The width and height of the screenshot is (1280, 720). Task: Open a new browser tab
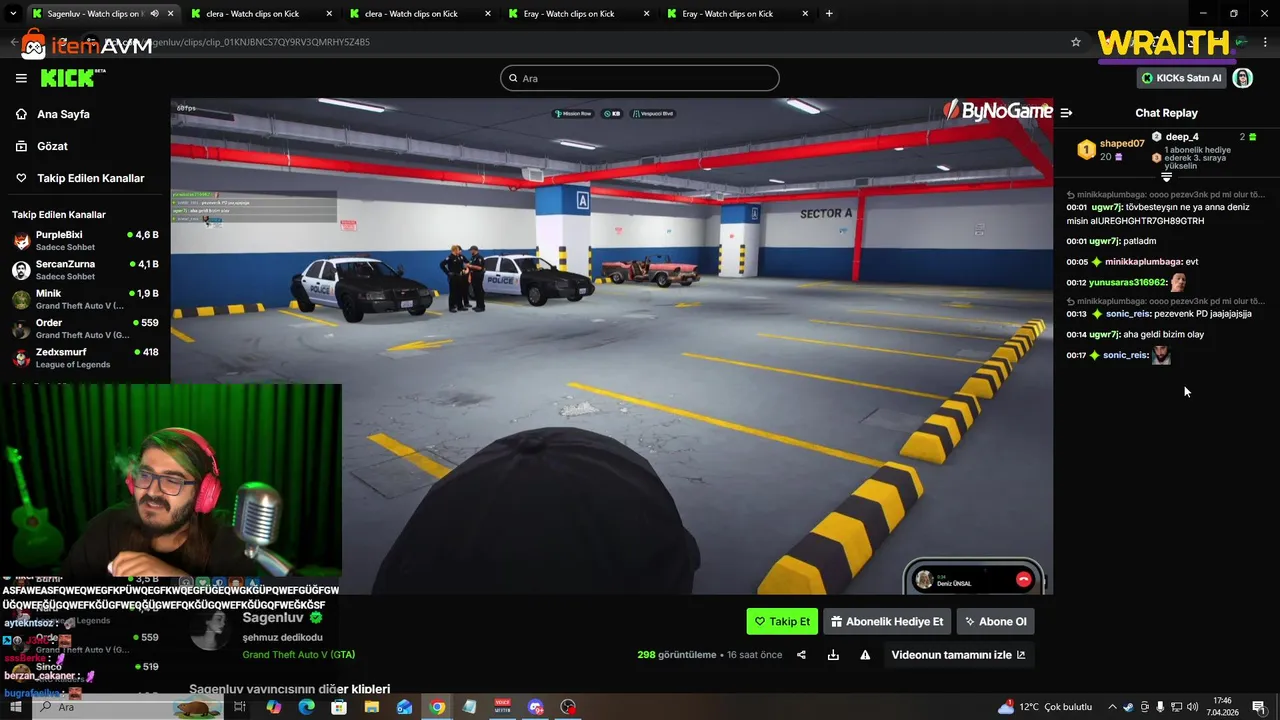829,14
